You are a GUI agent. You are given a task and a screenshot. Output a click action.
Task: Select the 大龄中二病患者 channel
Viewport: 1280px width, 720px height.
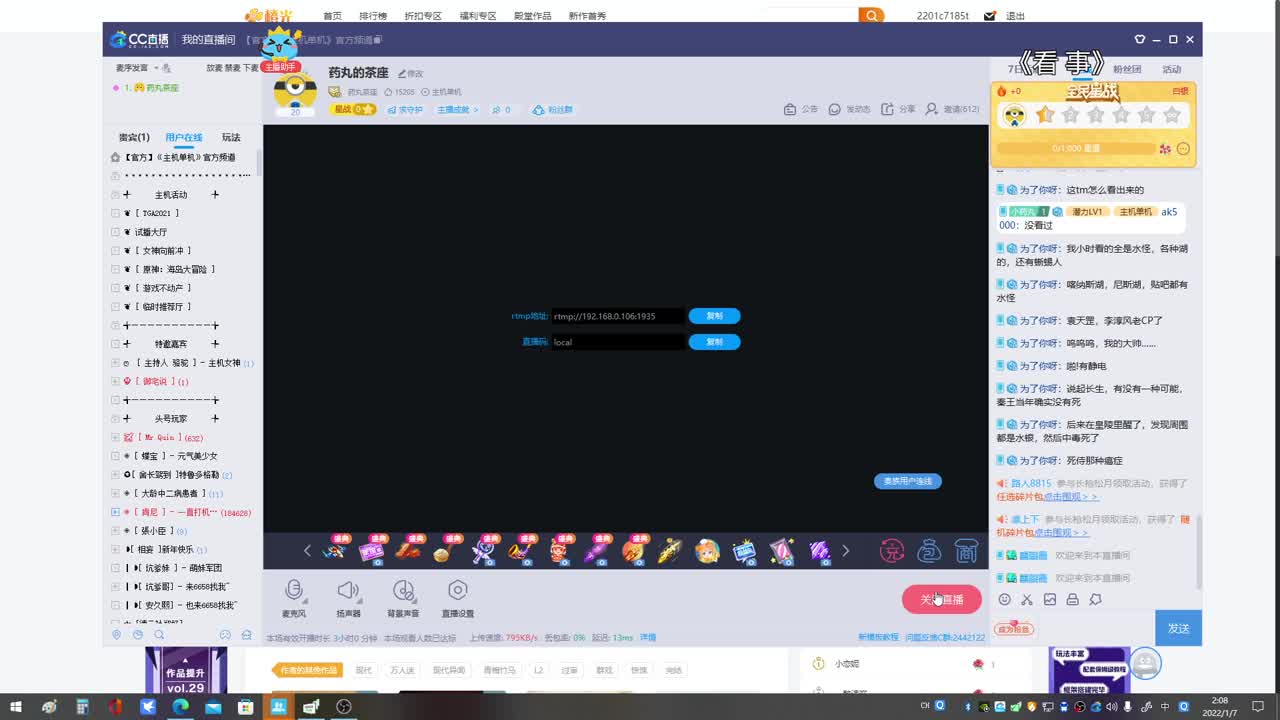click(172, 494)
